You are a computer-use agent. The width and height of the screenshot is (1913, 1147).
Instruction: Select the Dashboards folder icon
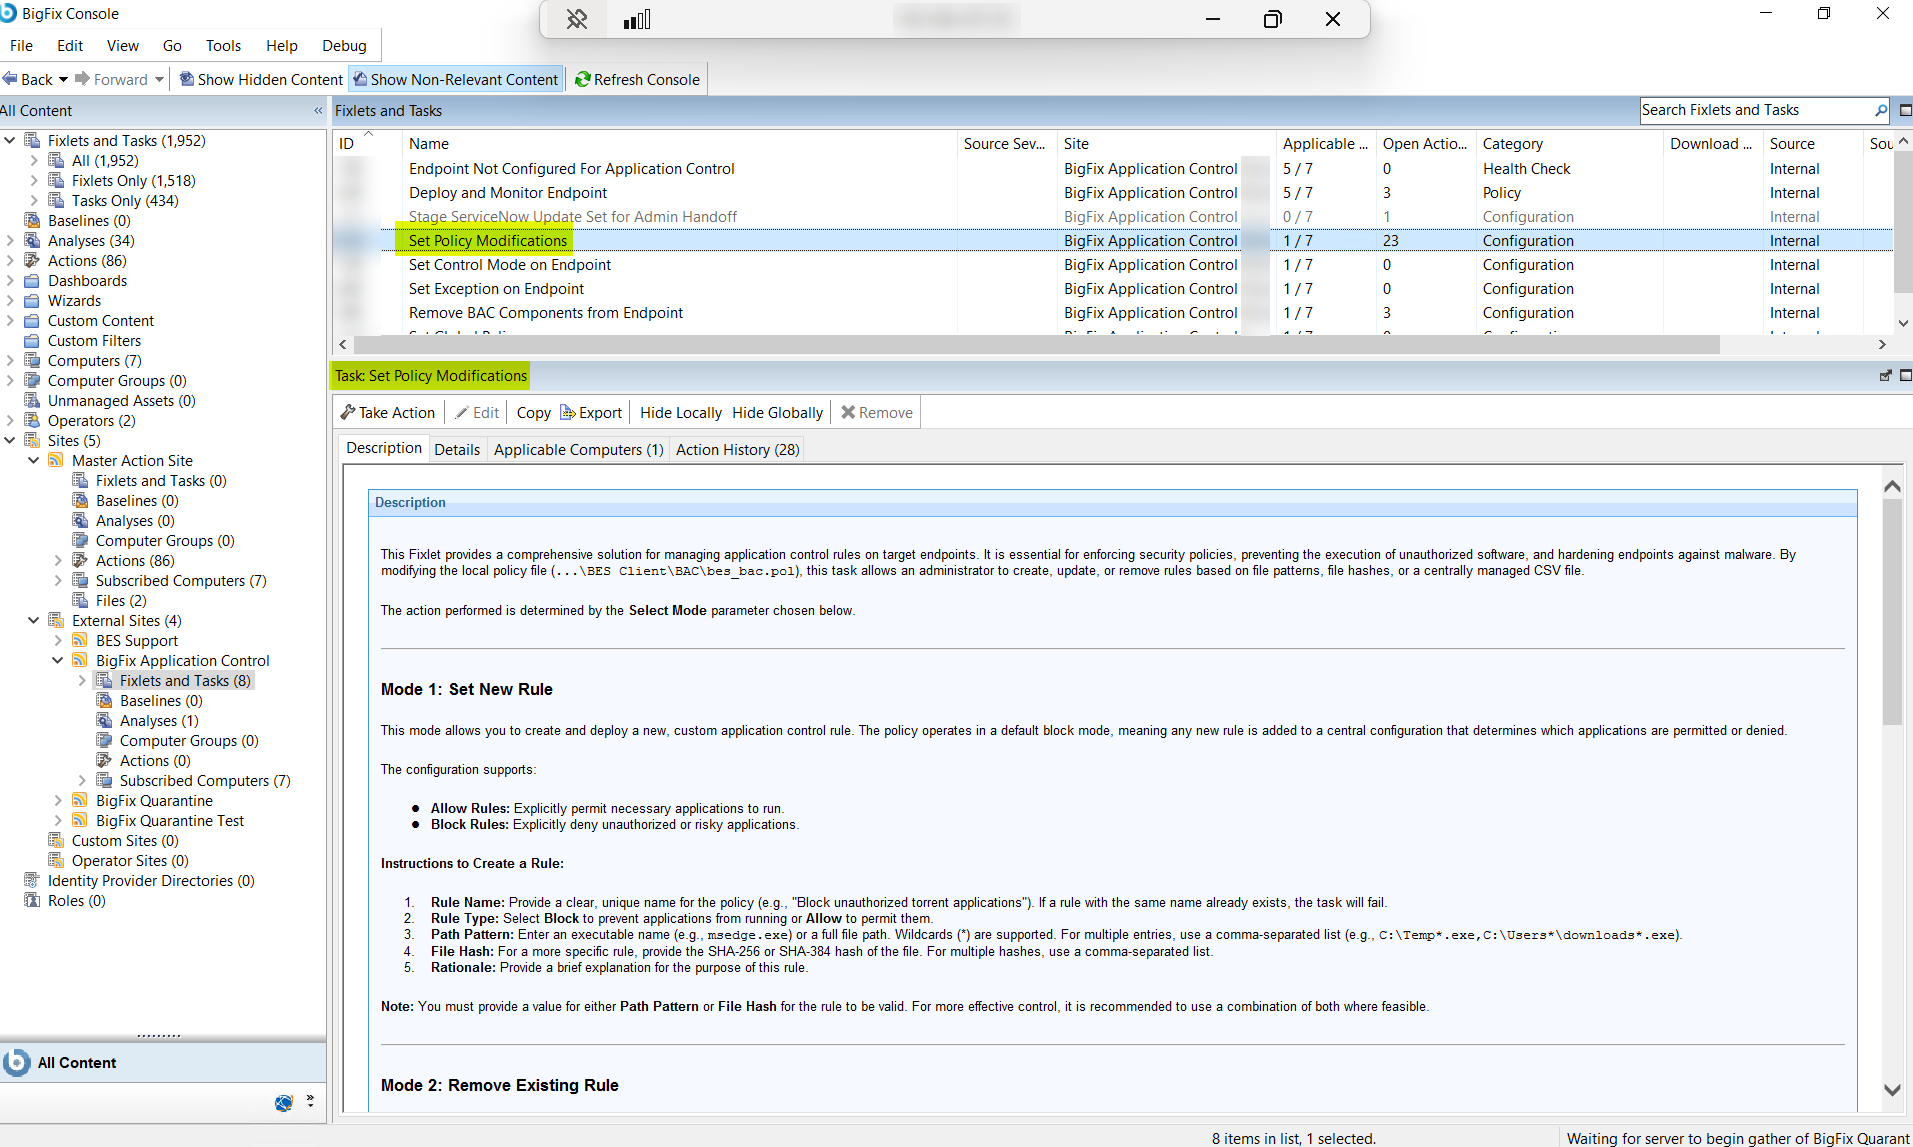pos(32,281)
